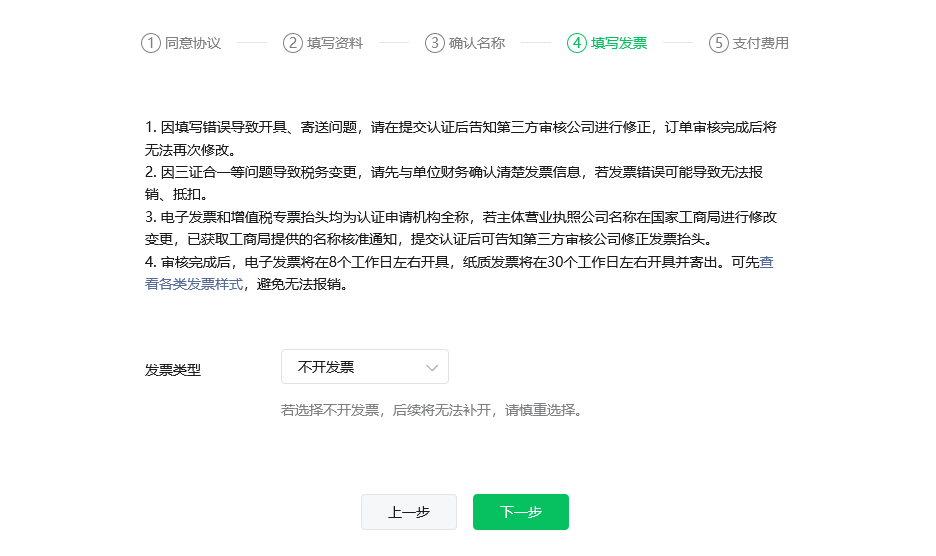Select the 支付费用 step label
Viewport: 936px width, 556px height.
click(x=761, y=43)
